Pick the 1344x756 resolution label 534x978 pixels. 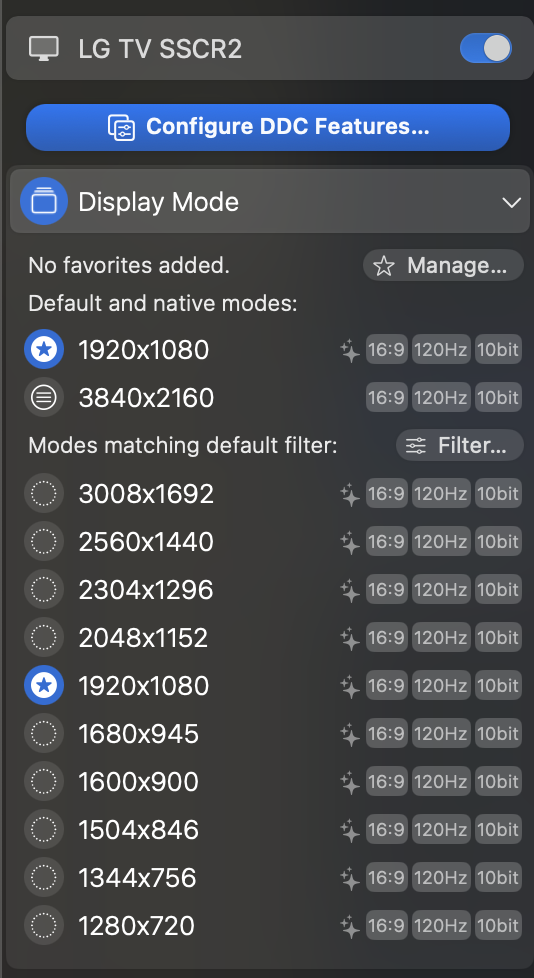[137, 878]
